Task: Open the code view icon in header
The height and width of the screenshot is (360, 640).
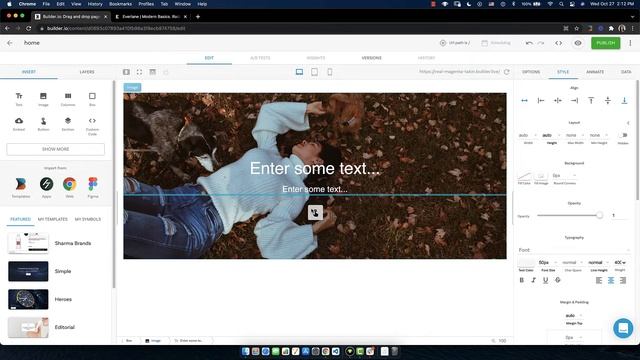Action: (558, 43)
